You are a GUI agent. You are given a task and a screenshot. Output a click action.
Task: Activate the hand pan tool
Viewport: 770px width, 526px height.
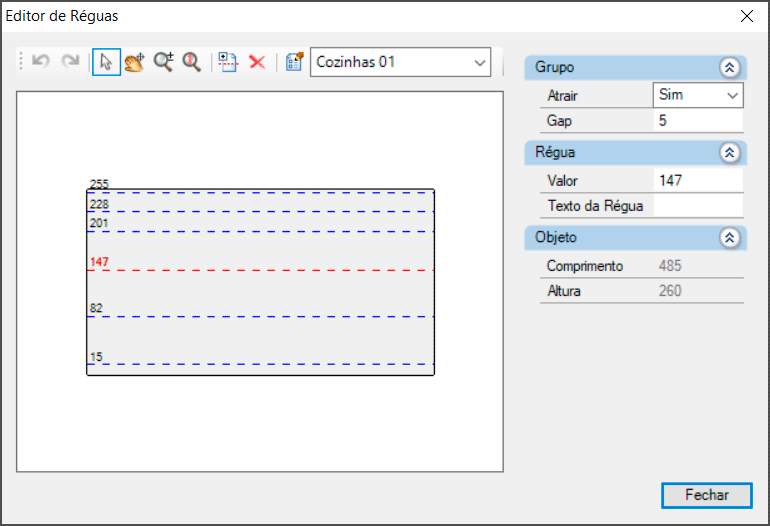click(134, 62)
